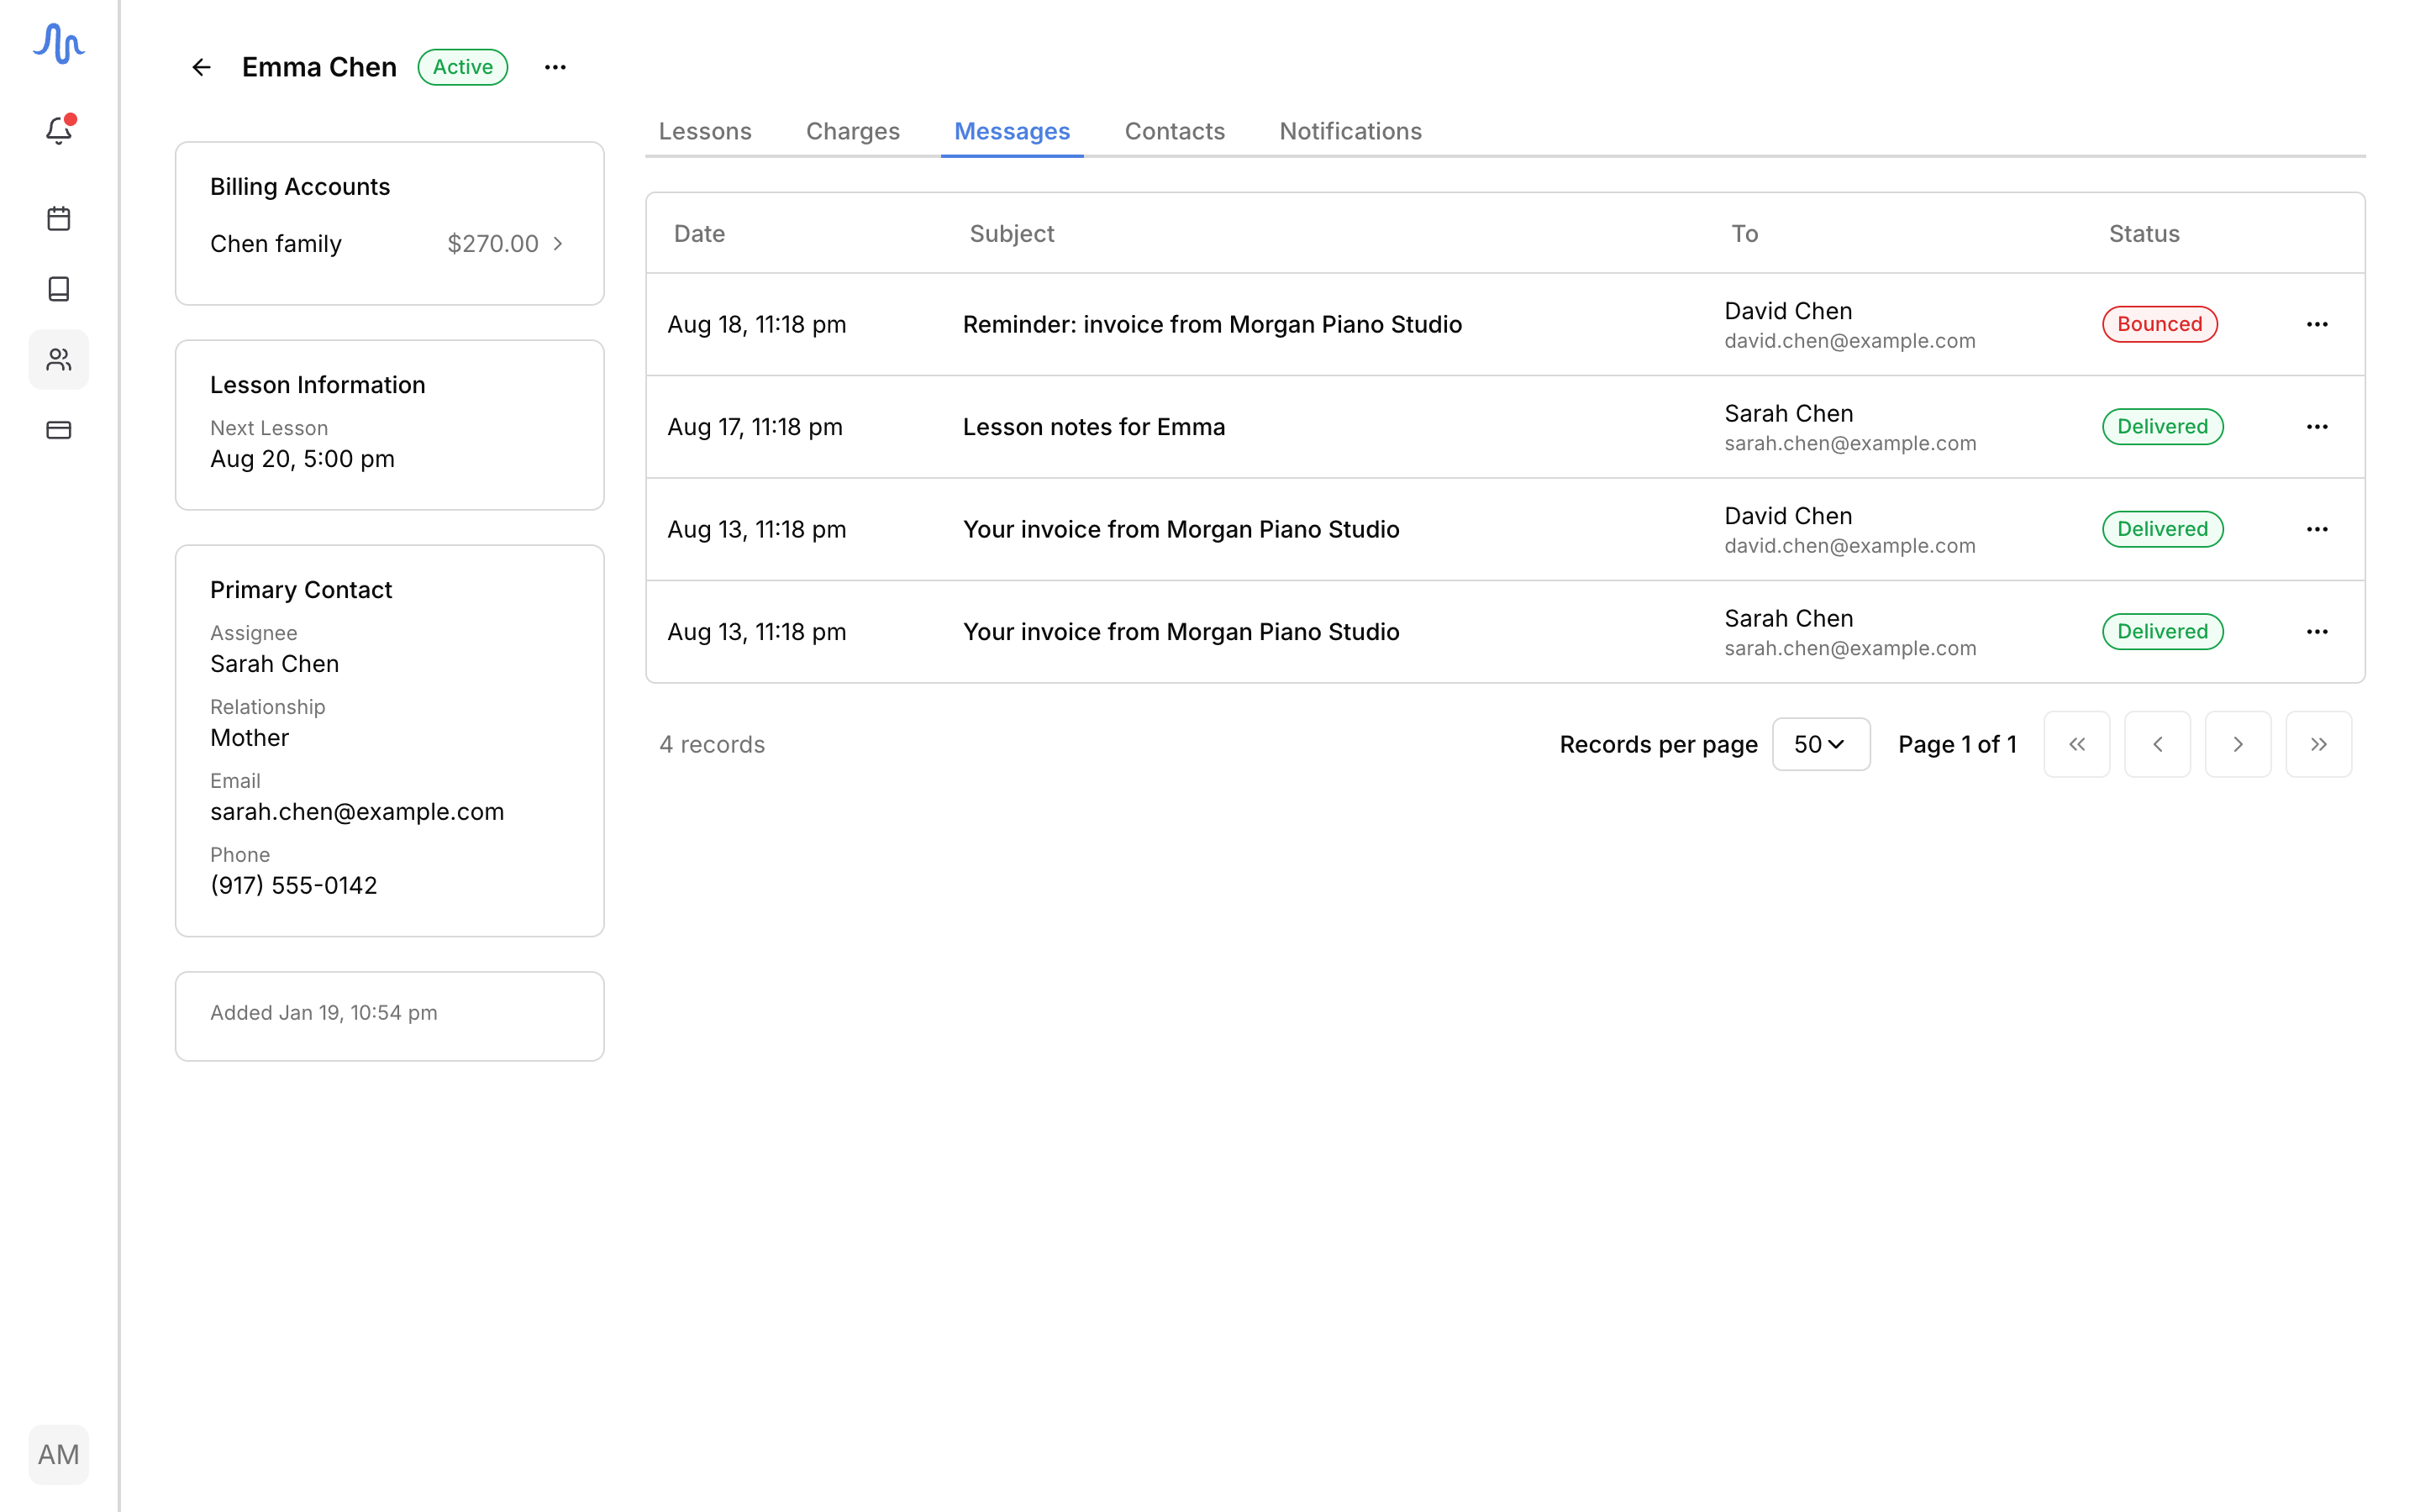Image resolution: width=2420 pixels, height=1512 pixels.
Task: Click the '4 records' count
Action: click(x=712, y=744)
